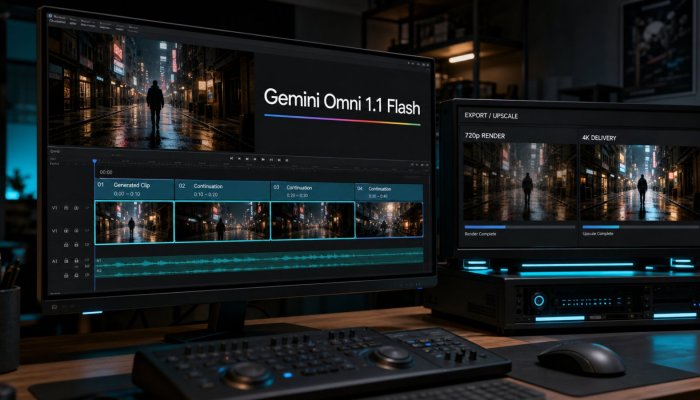Open the 4K DELIVERY preview thumbnail
The height and width of the screenshot is (400, 700).
point(640,183)
